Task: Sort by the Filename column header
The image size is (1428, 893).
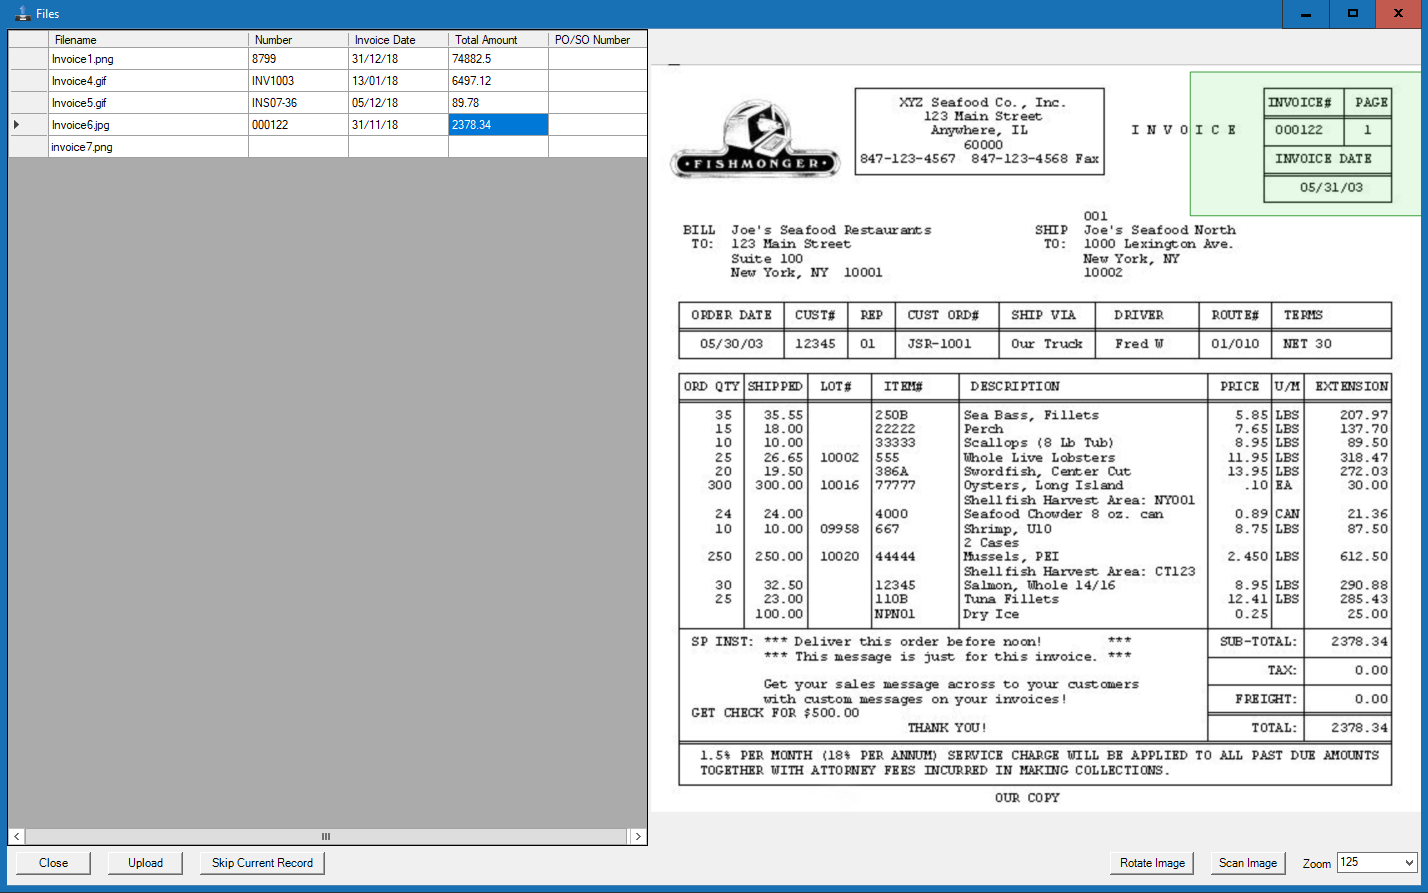Action: coord(148,40)
